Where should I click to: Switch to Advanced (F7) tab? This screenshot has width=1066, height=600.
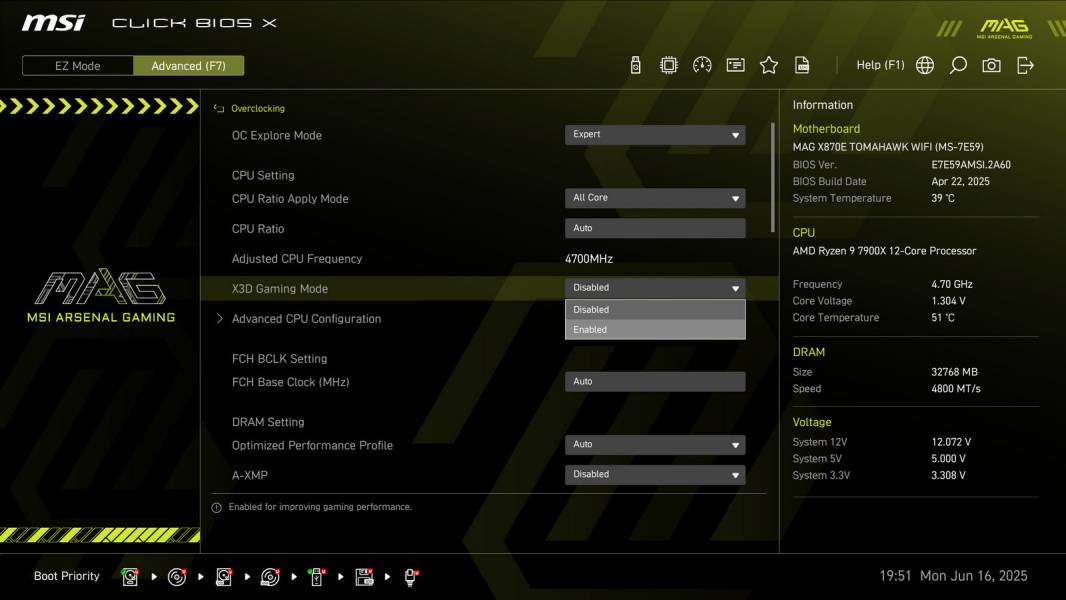point(188,66)
